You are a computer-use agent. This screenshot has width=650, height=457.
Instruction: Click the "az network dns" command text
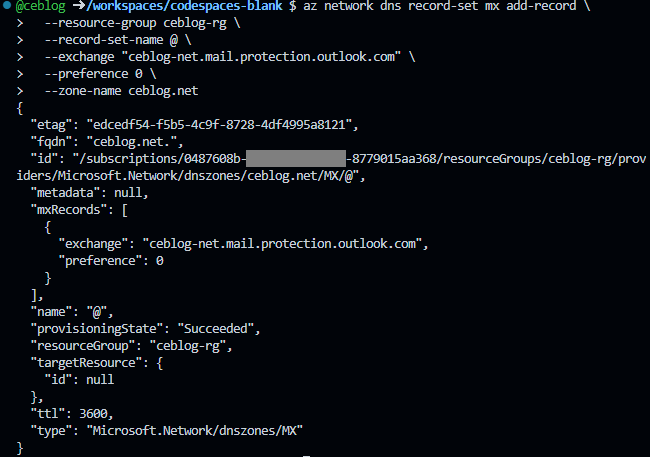click(x=352, y=6)
